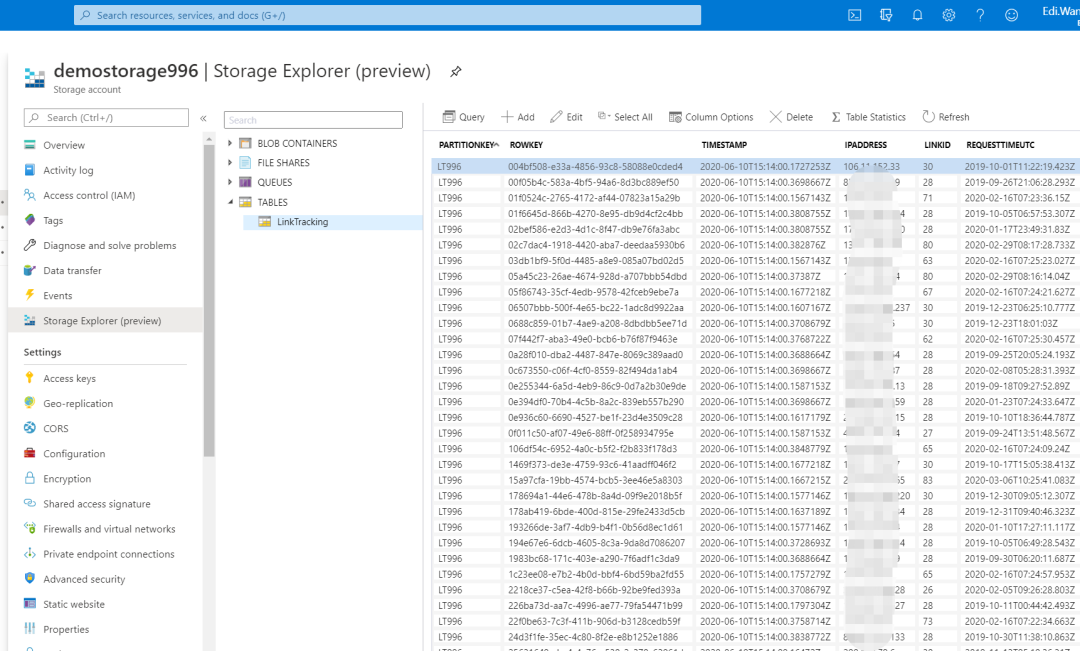Collapse the left menu with double chevron
The image size is (1080, 651).
point(203,118)
